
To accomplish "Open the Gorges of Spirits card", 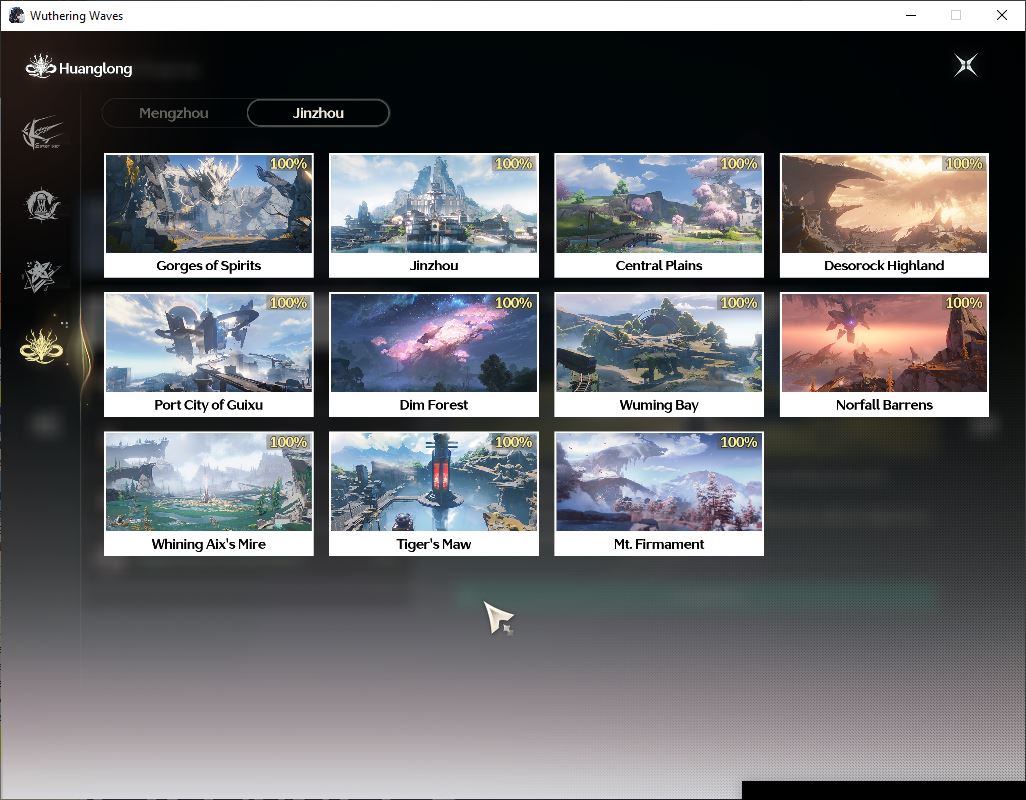I will 209,215.
